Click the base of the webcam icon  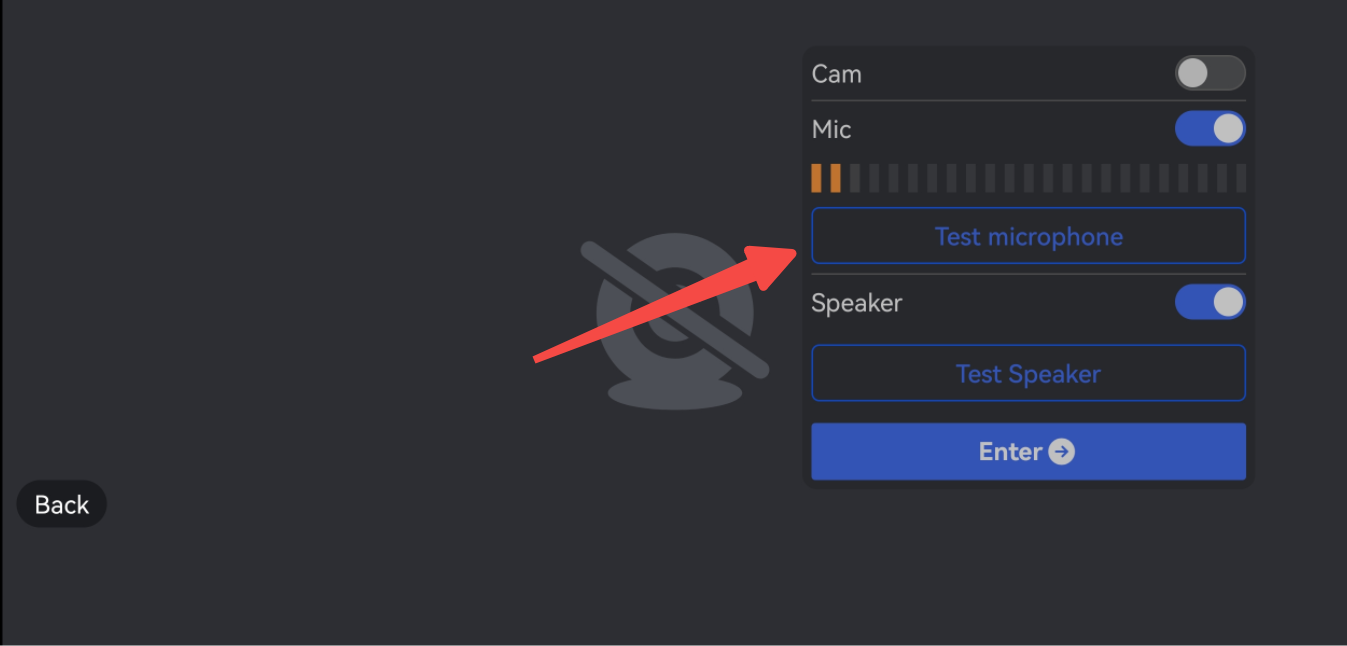click(675, 393)
